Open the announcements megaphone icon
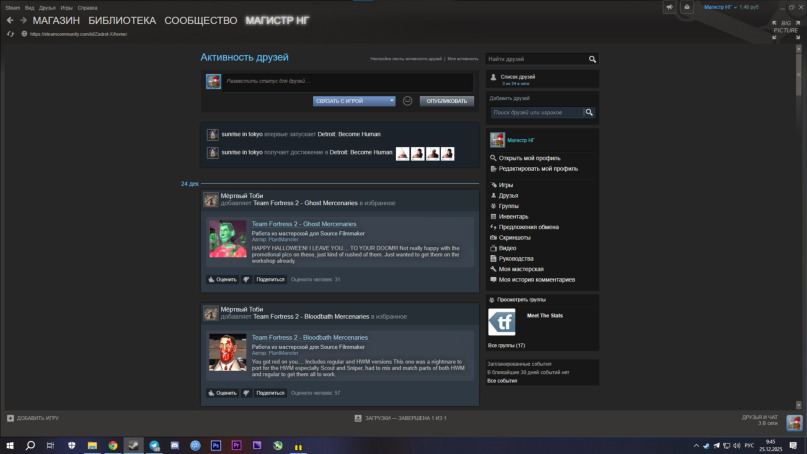Viewport: 807px width, 454px height. [670, 7]
